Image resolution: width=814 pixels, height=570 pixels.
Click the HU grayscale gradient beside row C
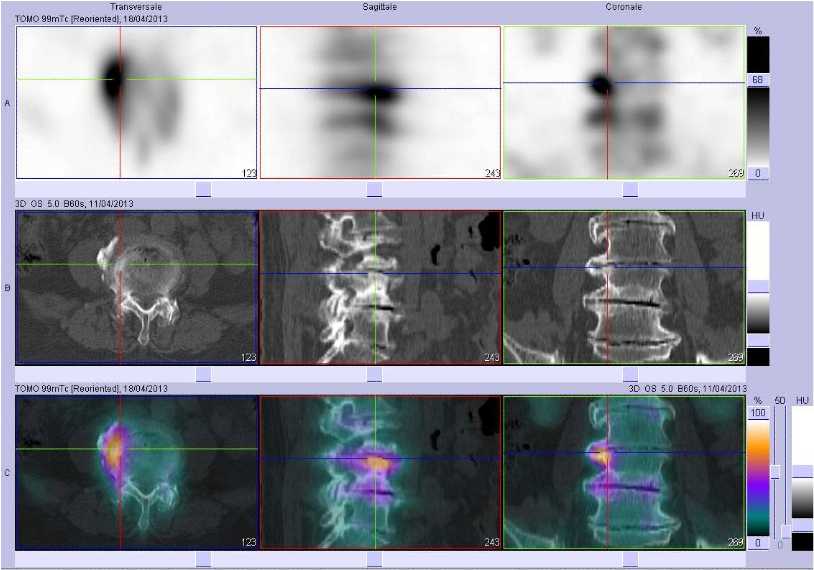[802, 498]
